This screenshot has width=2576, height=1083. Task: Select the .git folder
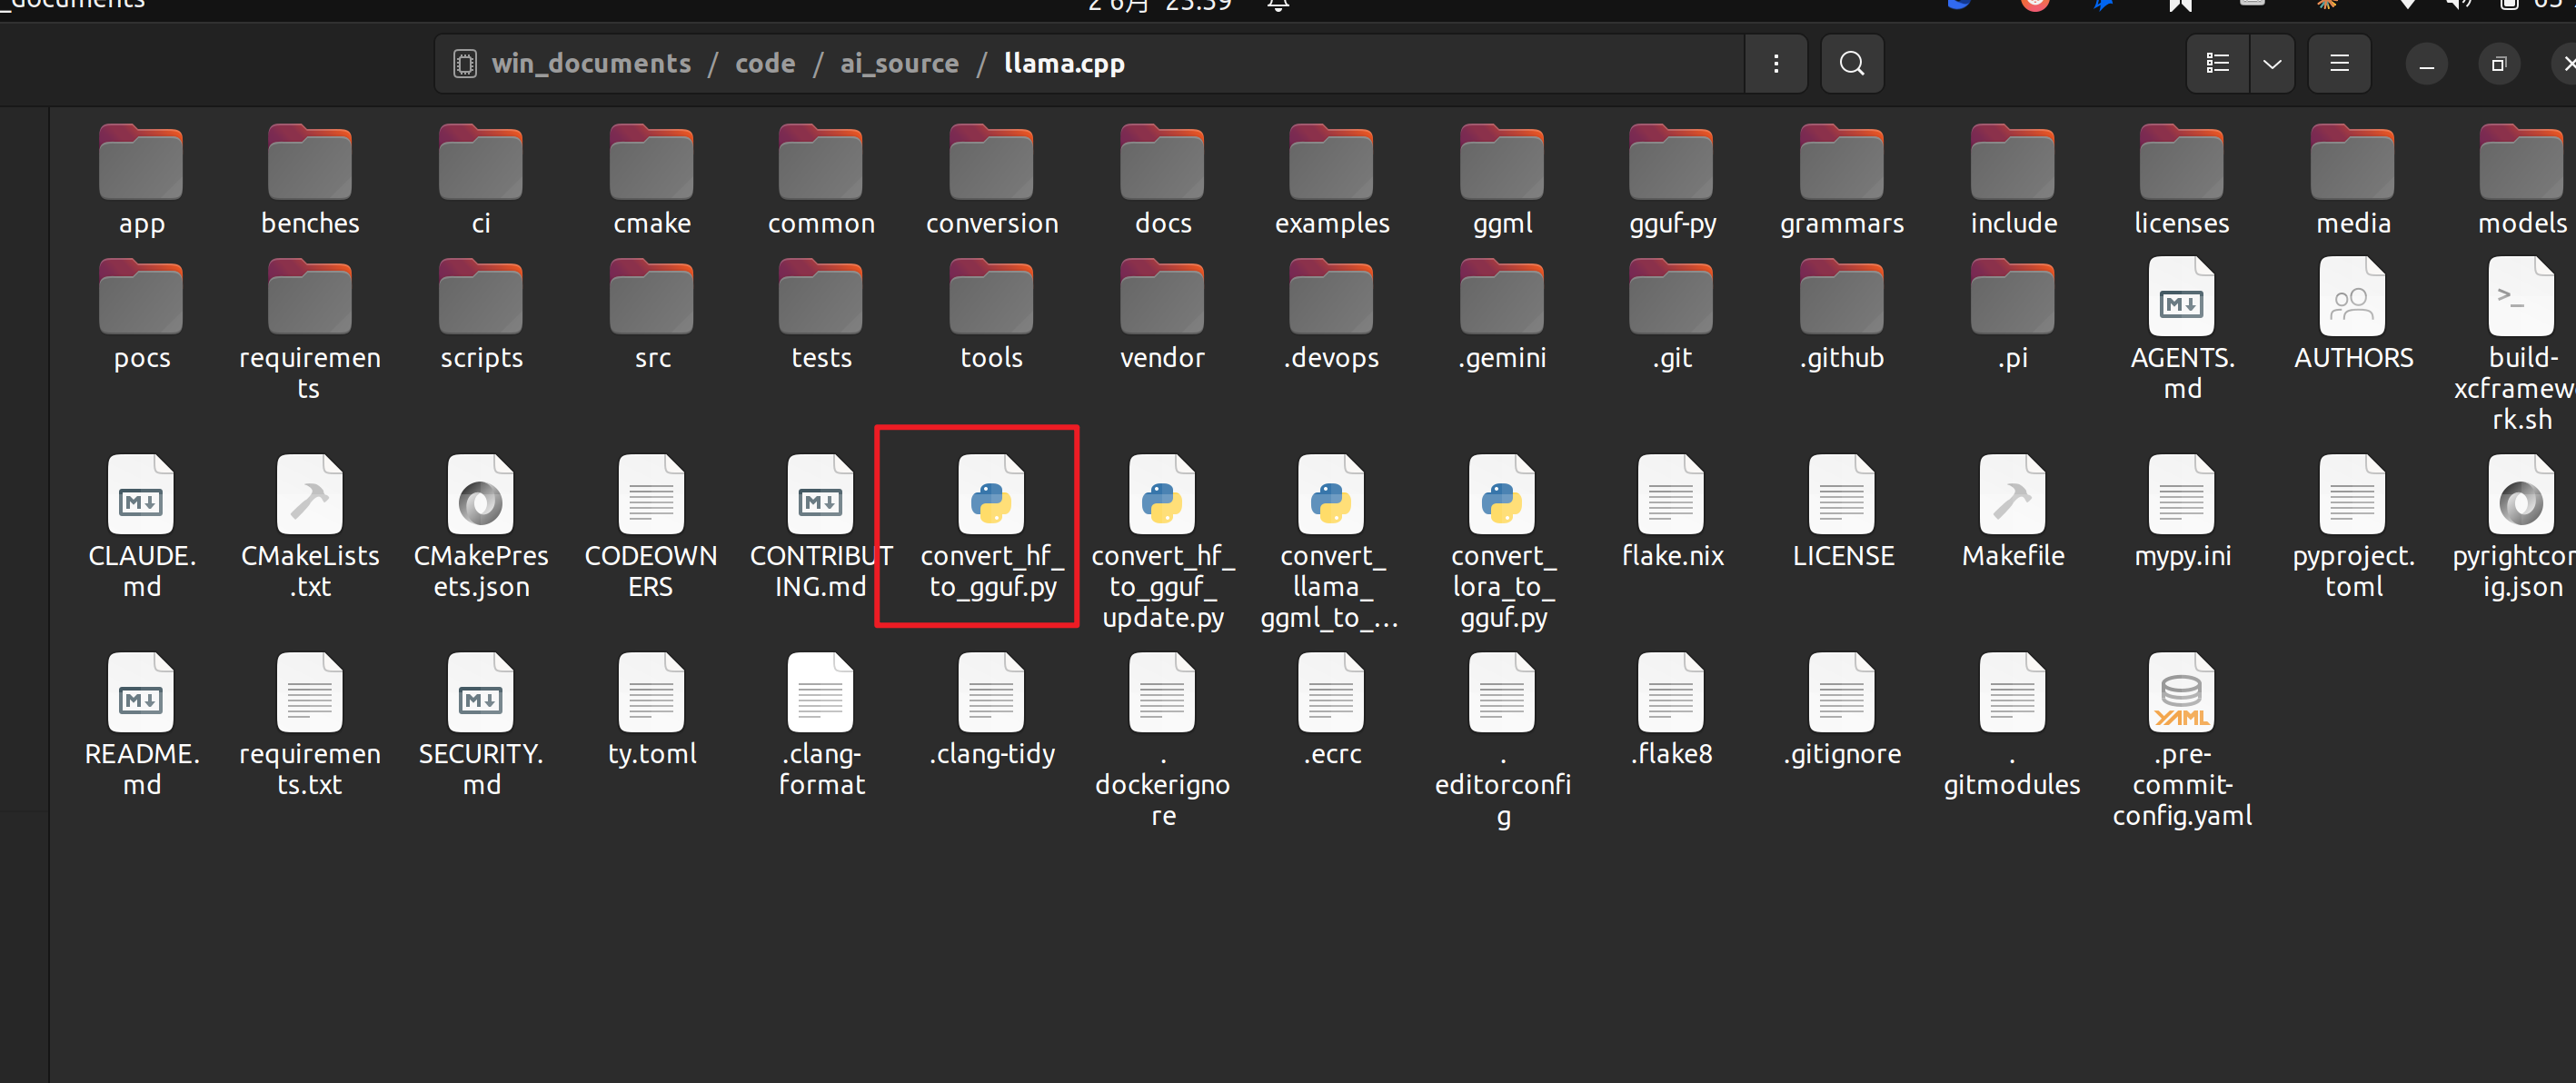click(1672, 315)
